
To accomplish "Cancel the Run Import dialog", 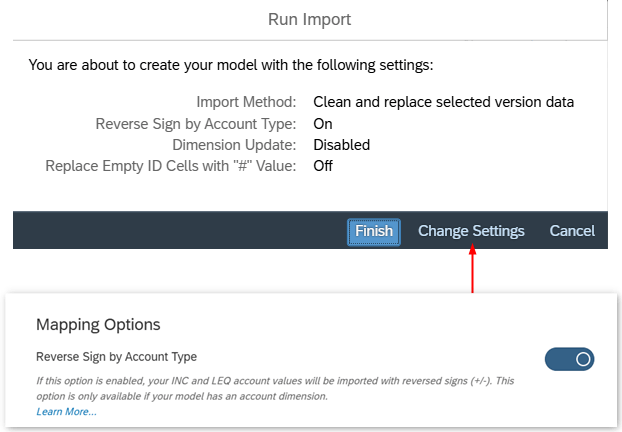I will [572, 231].
